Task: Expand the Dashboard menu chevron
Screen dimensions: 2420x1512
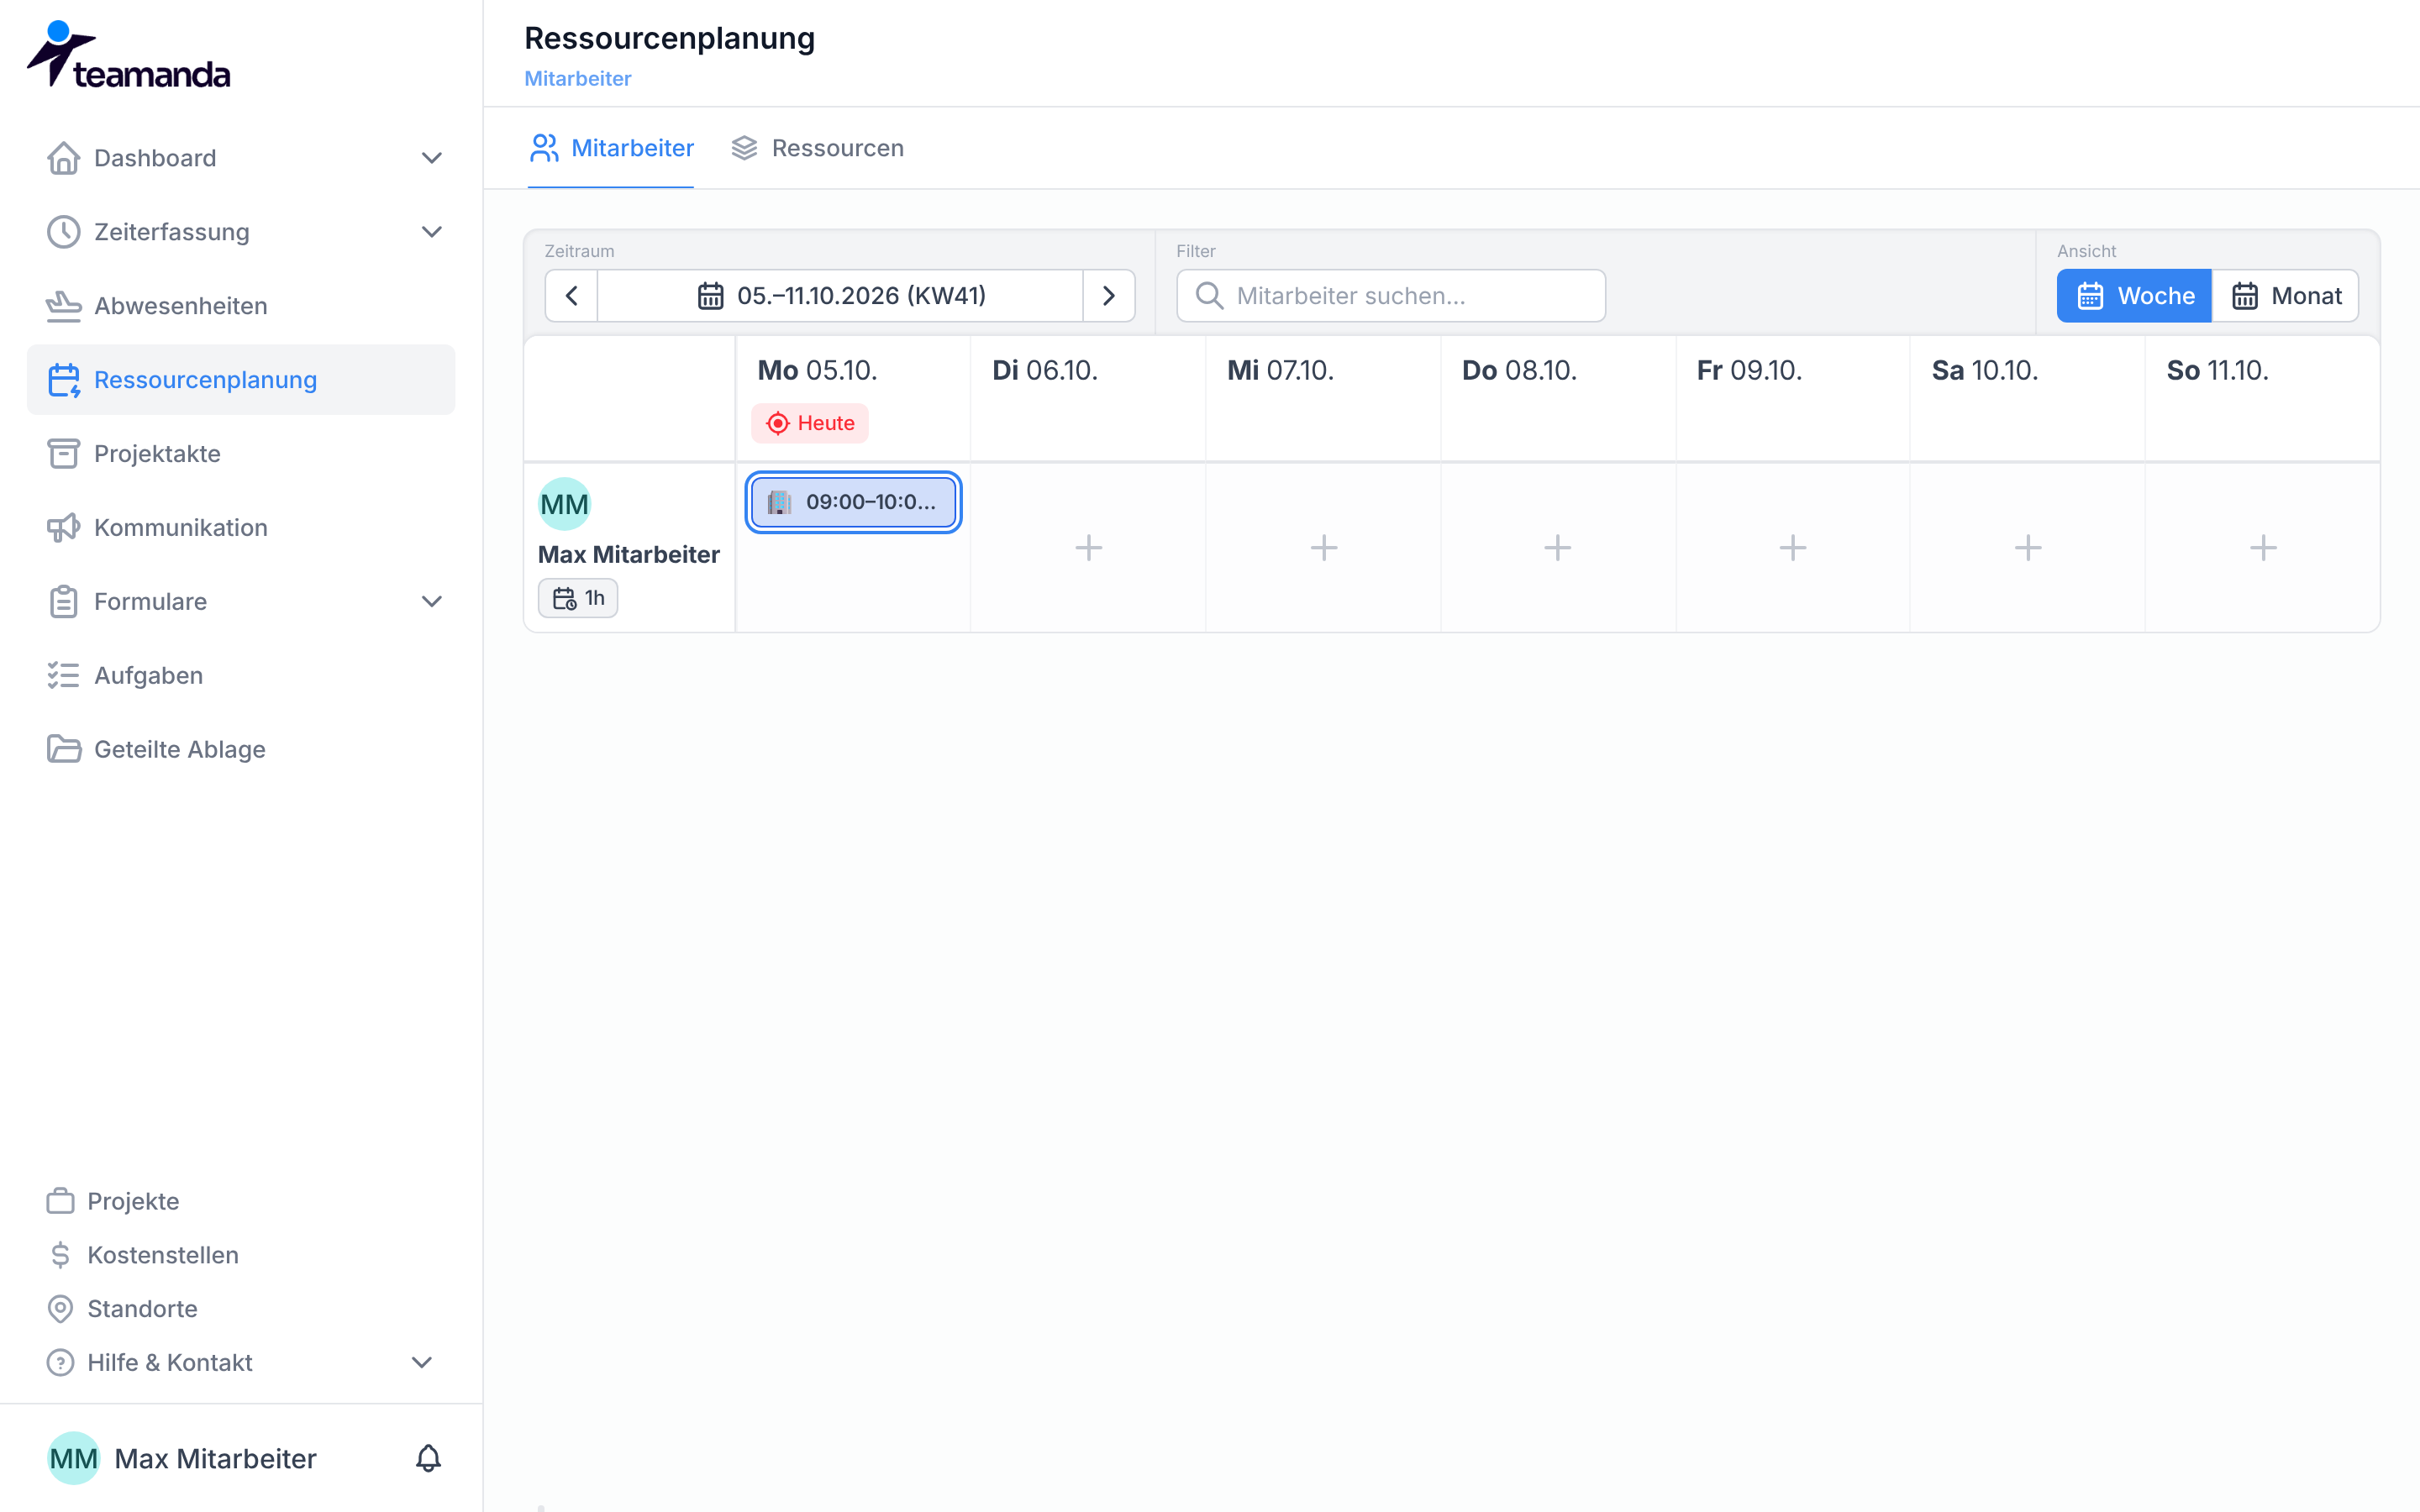Action: tap(431, 158)
